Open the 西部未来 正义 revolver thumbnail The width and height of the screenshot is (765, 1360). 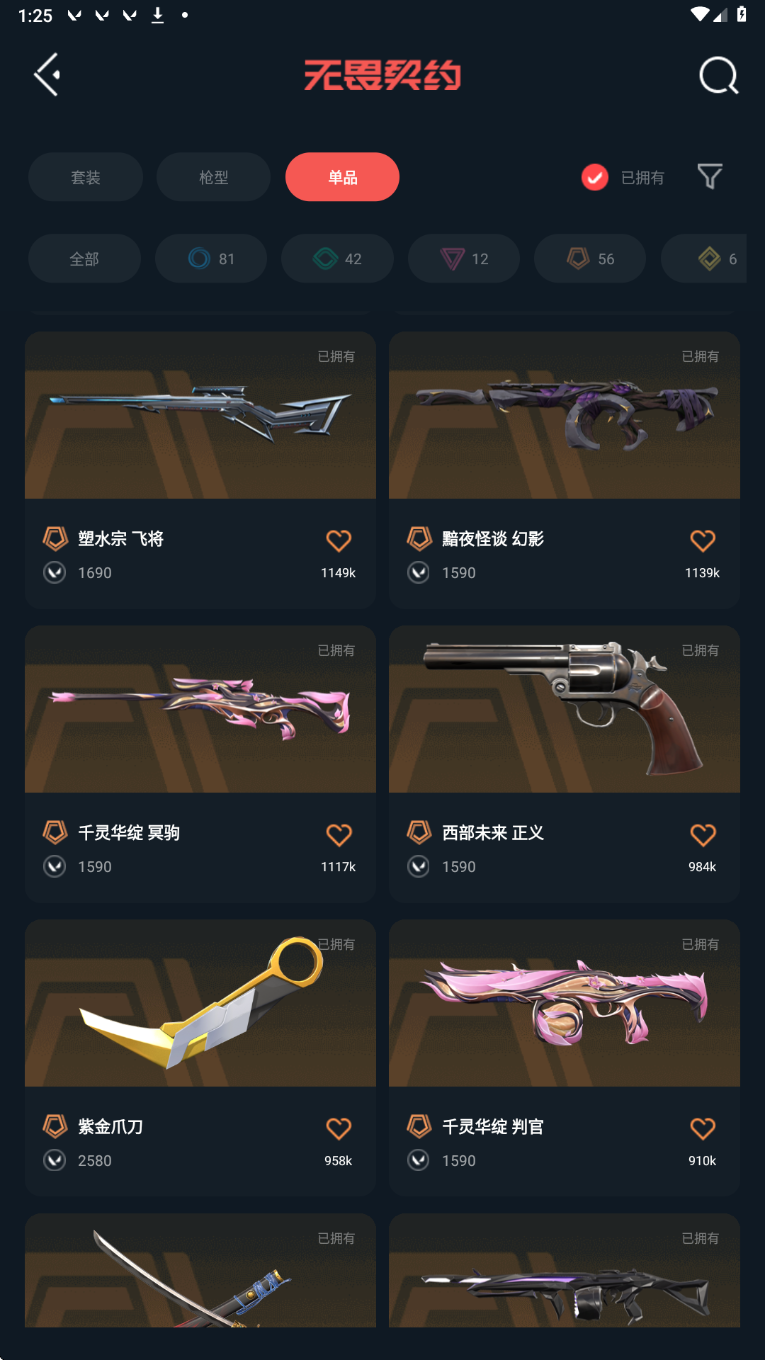tap(564, 709)
